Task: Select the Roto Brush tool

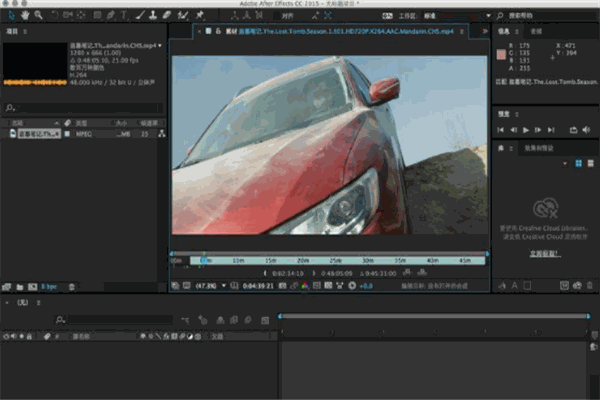Action: click(183, 15)
